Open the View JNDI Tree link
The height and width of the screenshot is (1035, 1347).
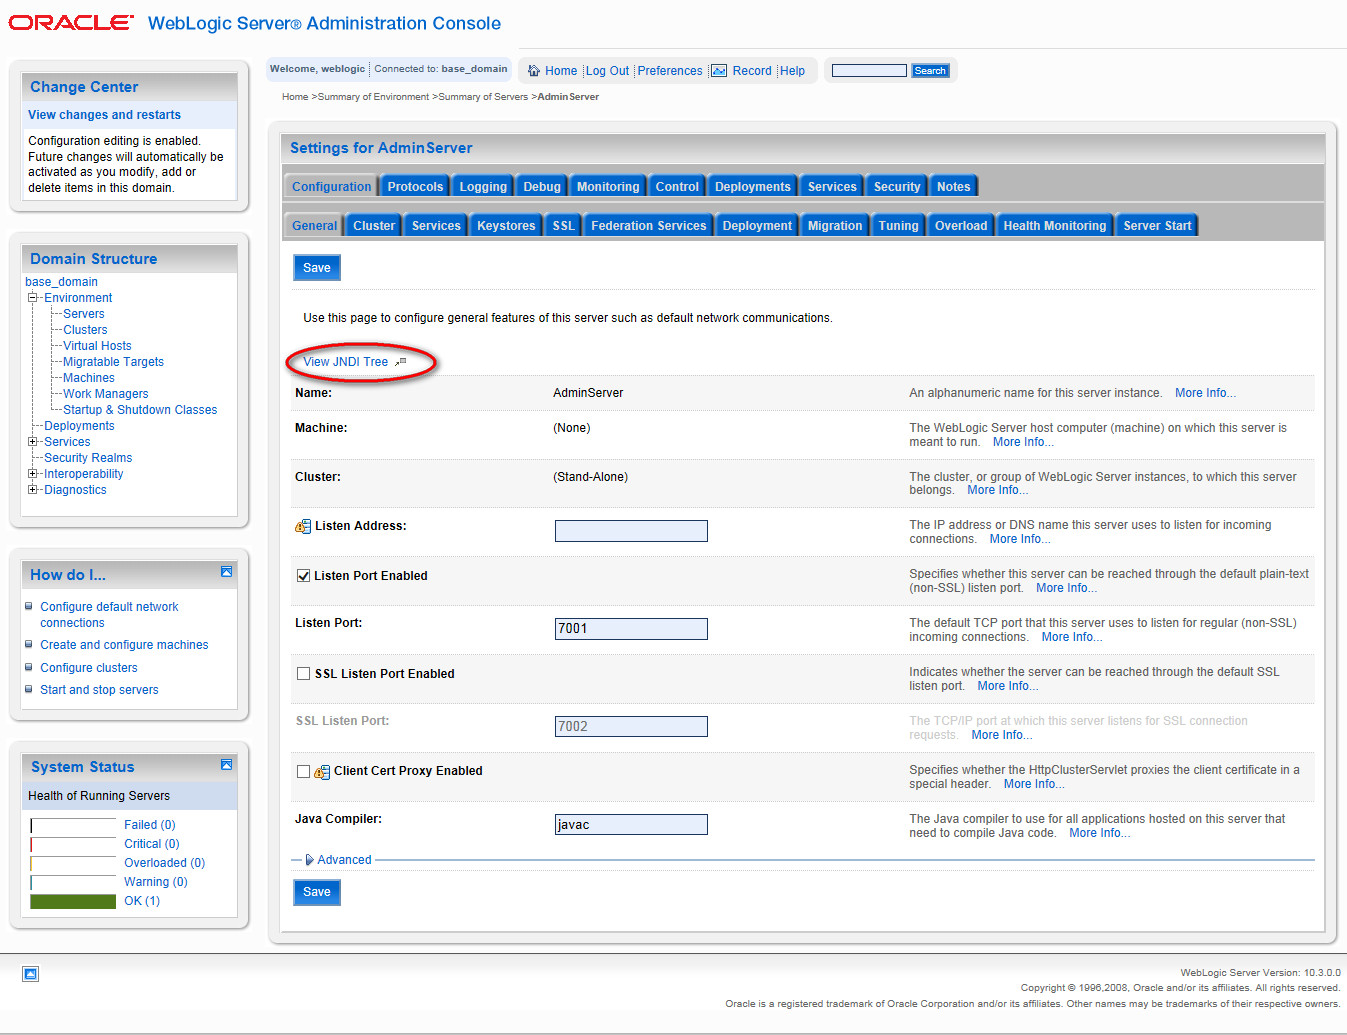(x=345, y=362)
